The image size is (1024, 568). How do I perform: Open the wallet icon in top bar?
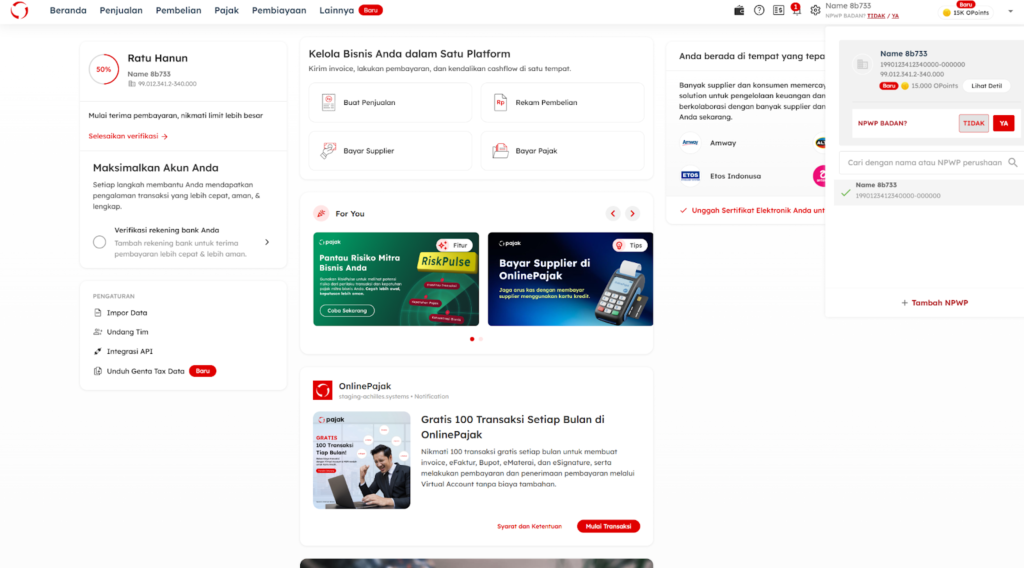pyautogui.click(x=739, y=10)
